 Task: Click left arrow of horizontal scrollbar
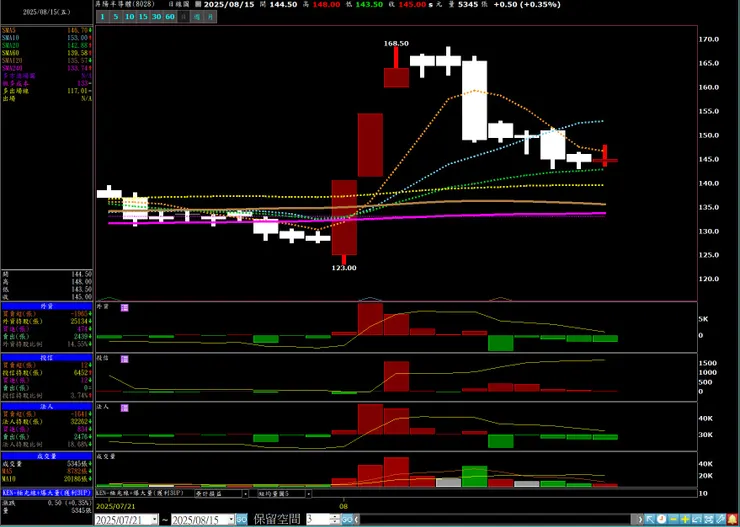pos(356,519)
